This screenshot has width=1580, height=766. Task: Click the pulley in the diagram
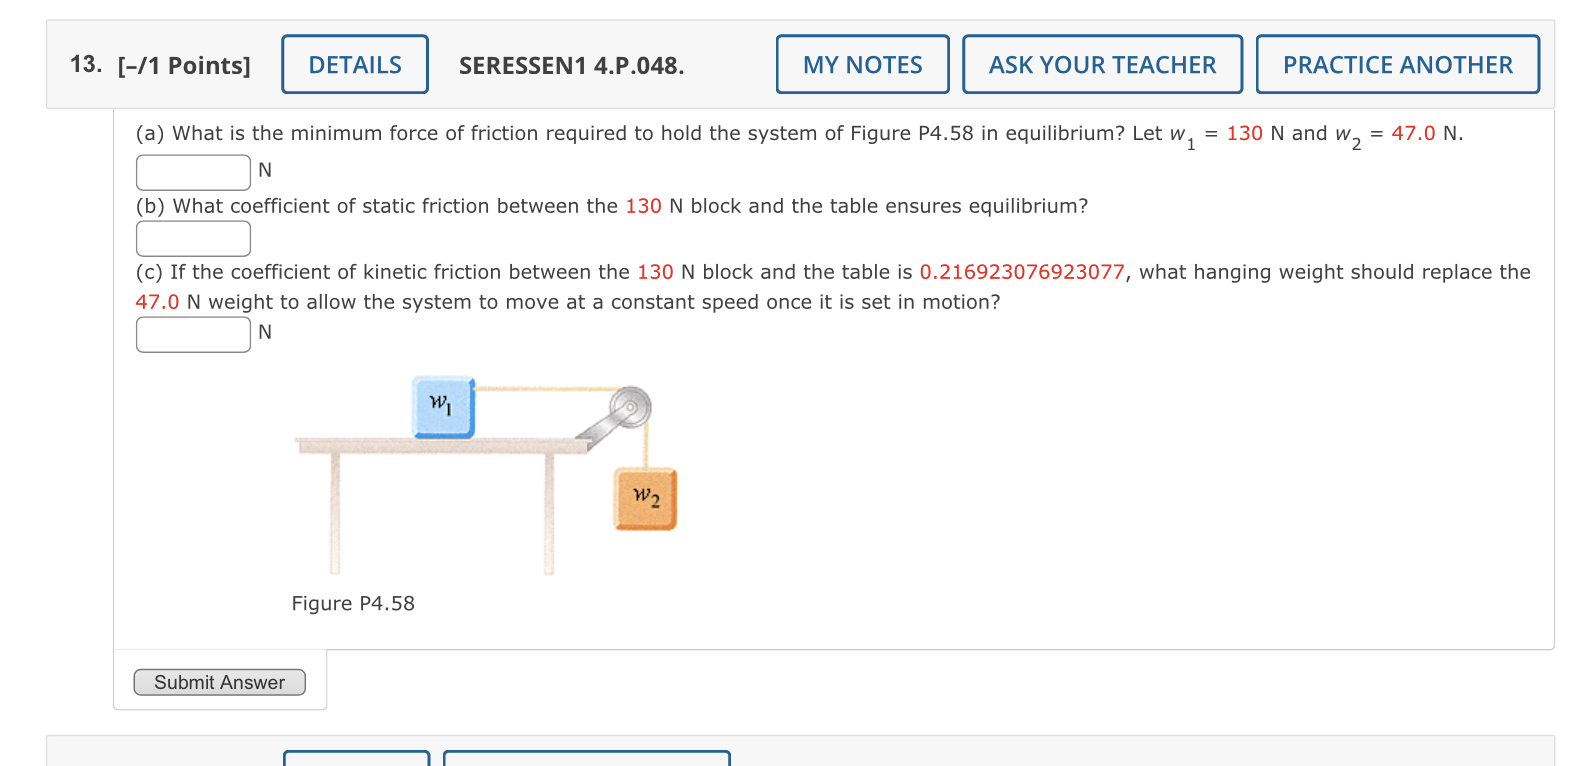630,408
